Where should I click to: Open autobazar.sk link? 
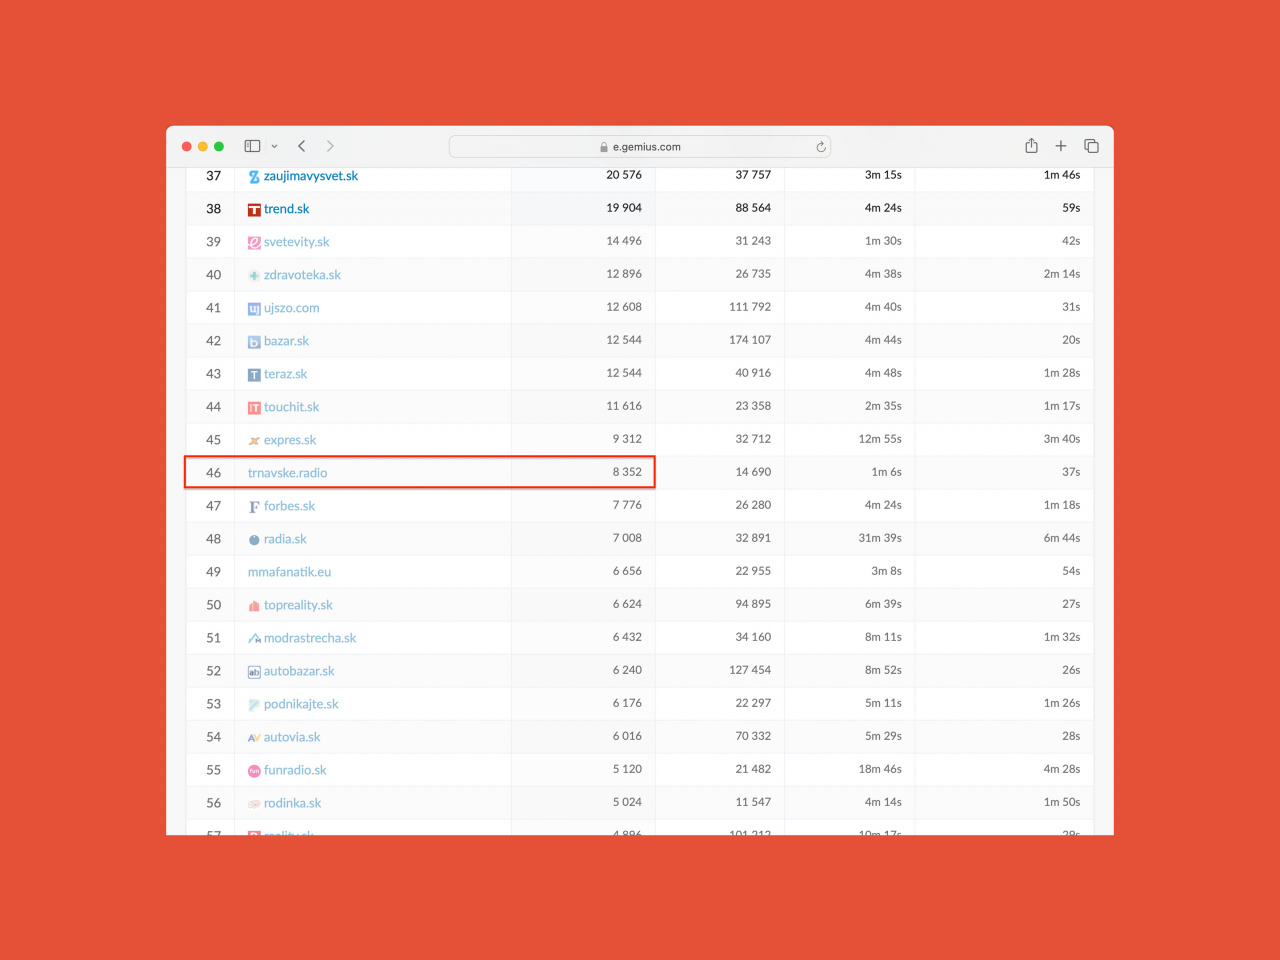point(299,671)
